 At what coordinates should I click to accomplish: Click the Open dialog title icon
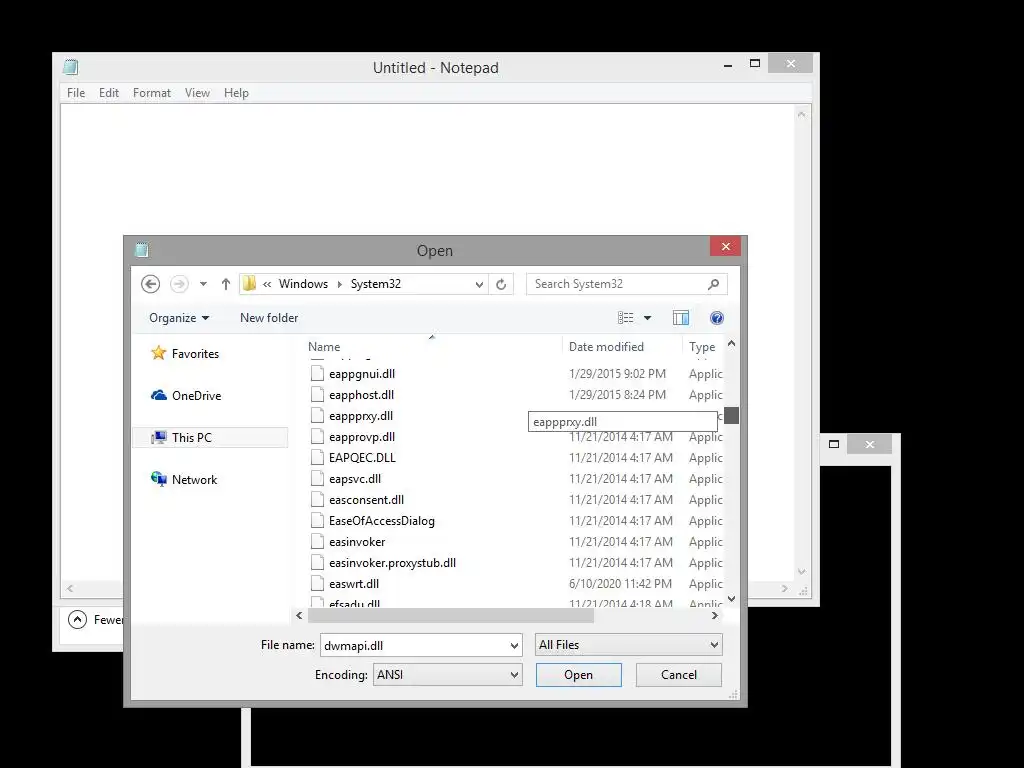tap(142, 250)
